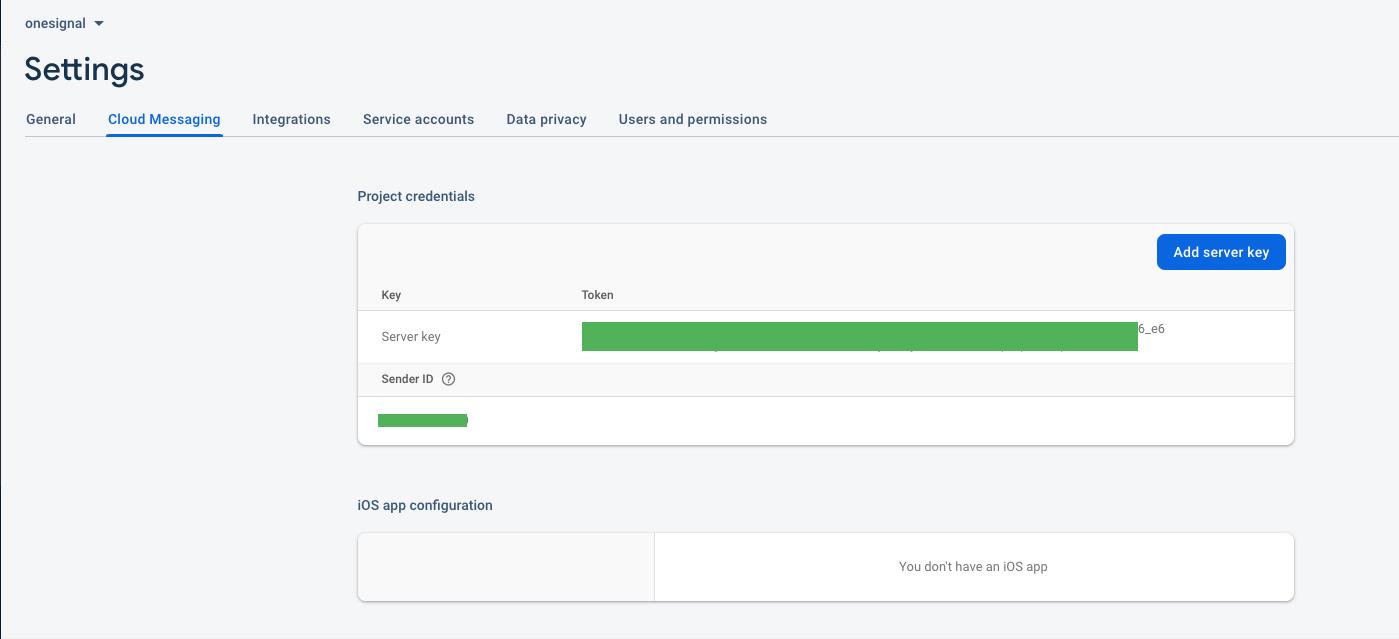The width and height of the screenshot is (1399, 639).
Task: Click the Token column header
Action: [597, 295]
